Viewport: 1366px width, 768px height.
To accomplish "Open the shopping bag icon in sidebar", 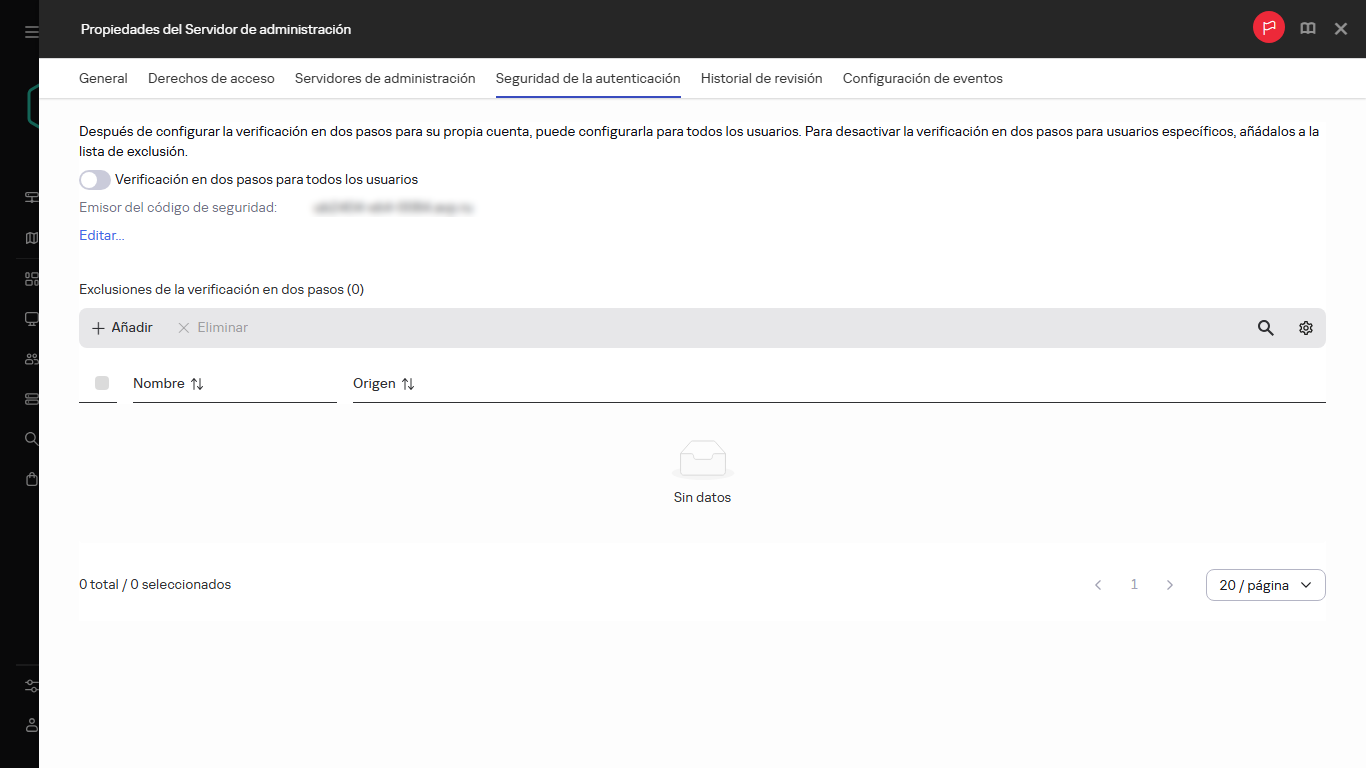I will click(32, 479).
